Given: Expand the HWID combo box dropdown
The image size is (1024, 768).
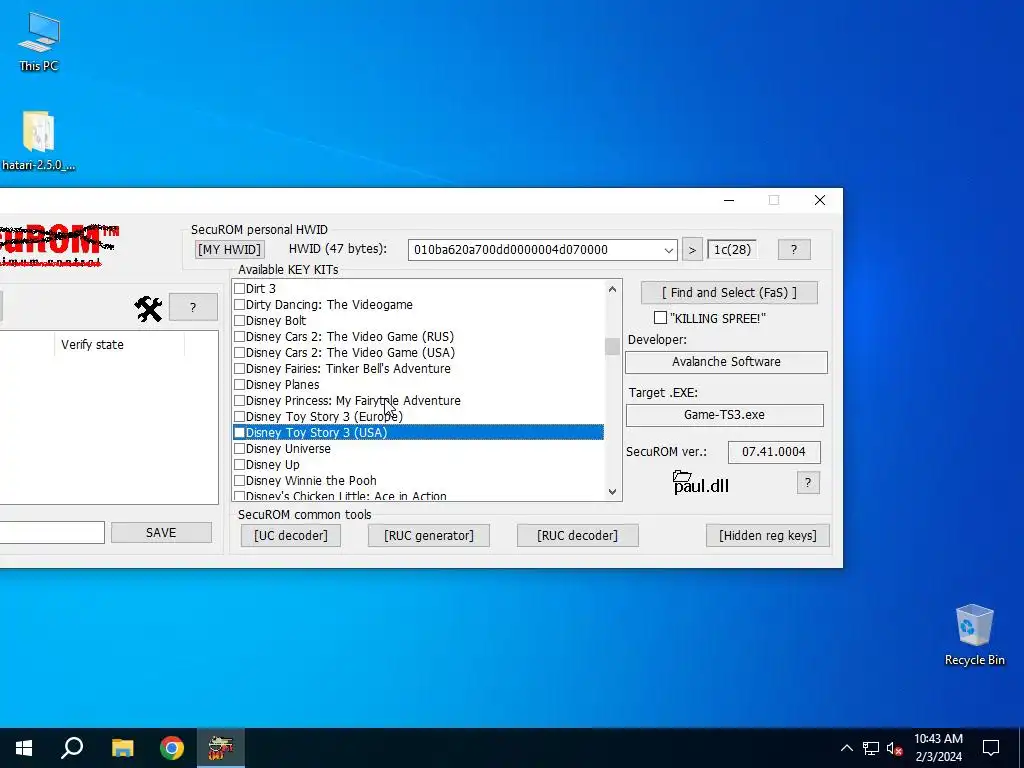Looking at the screenshot, I should (668, 250).
